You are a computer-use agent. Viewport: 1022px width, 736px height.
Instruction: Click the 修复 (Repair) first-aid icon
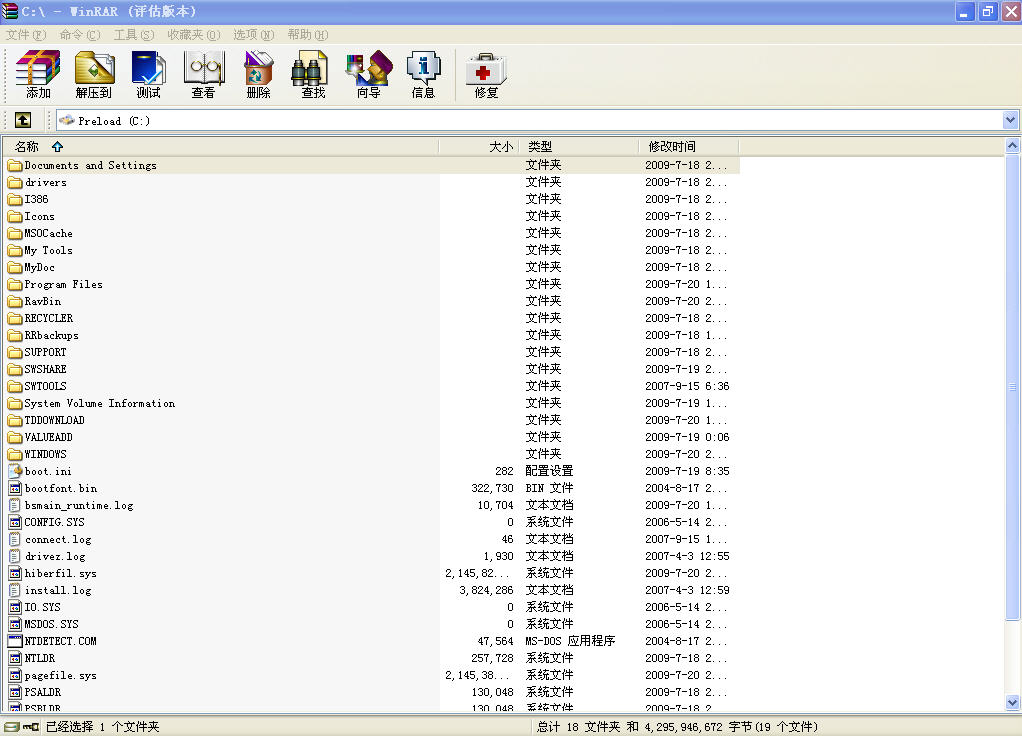coord(486,74)
